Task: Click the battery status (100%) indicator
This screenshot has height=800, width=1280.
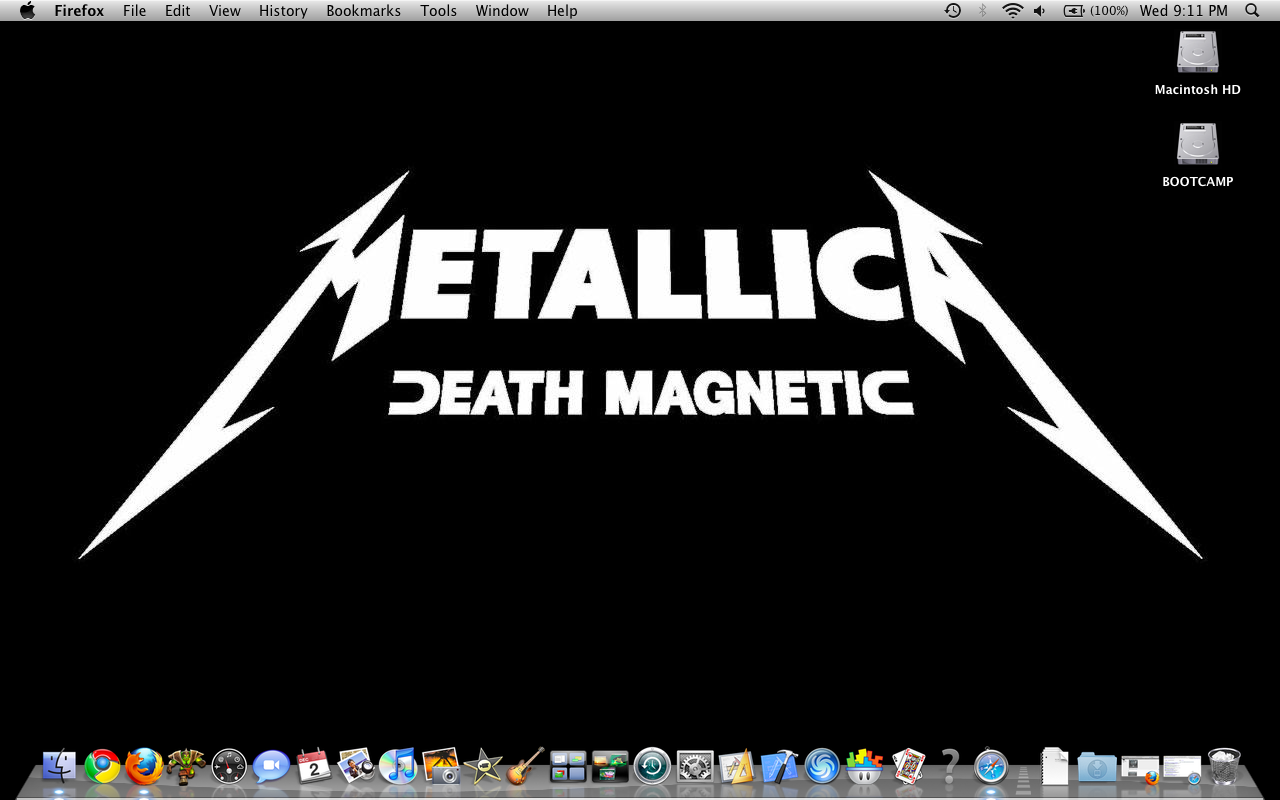Action: (x=1096, y=10)
